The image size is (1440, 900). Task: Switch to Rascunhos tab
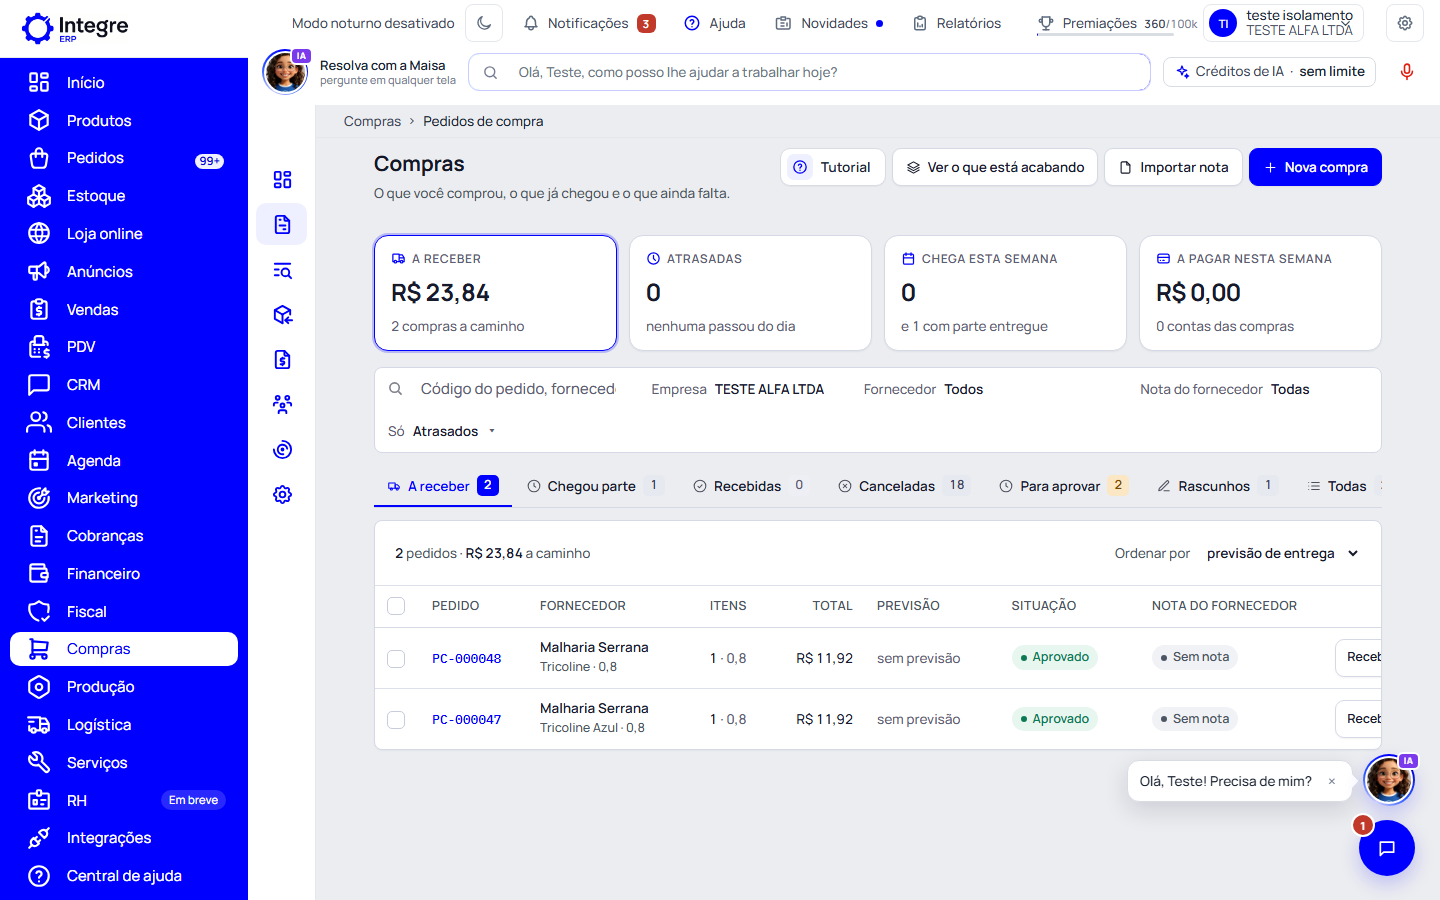[1216, 486]
